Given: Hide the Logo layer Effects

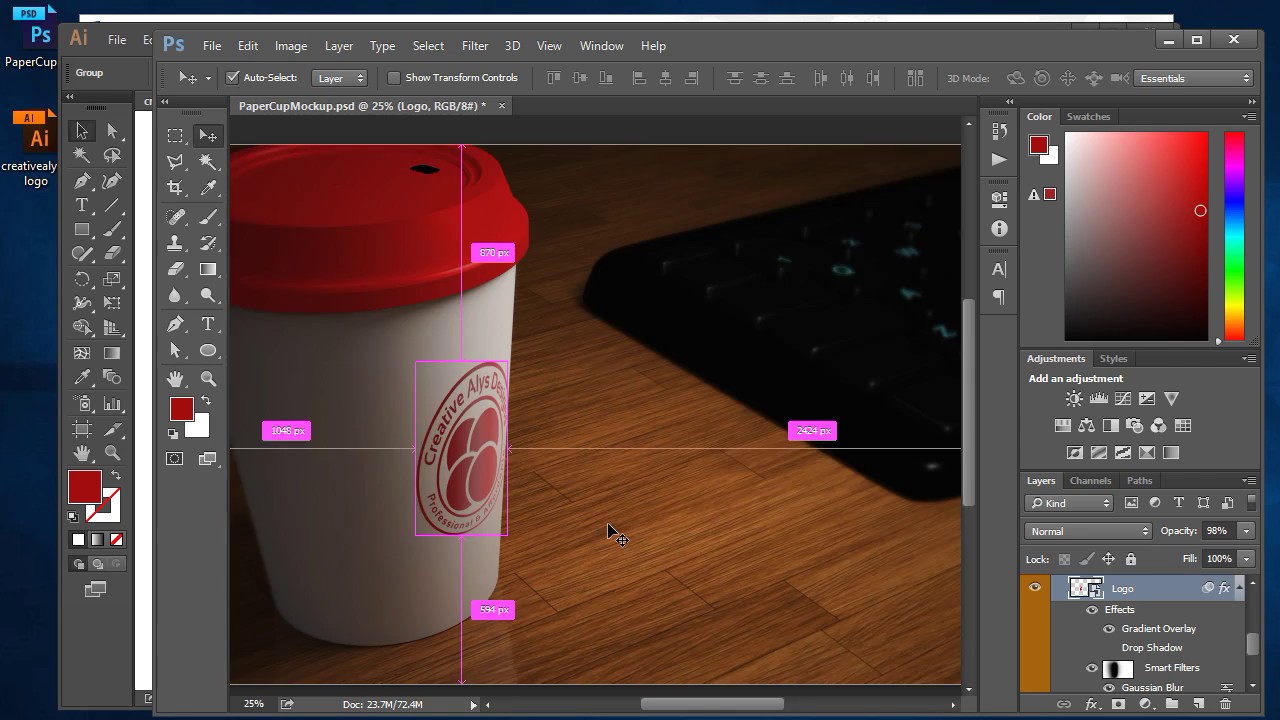Looking at the screenshot, I should [1092, 609].
